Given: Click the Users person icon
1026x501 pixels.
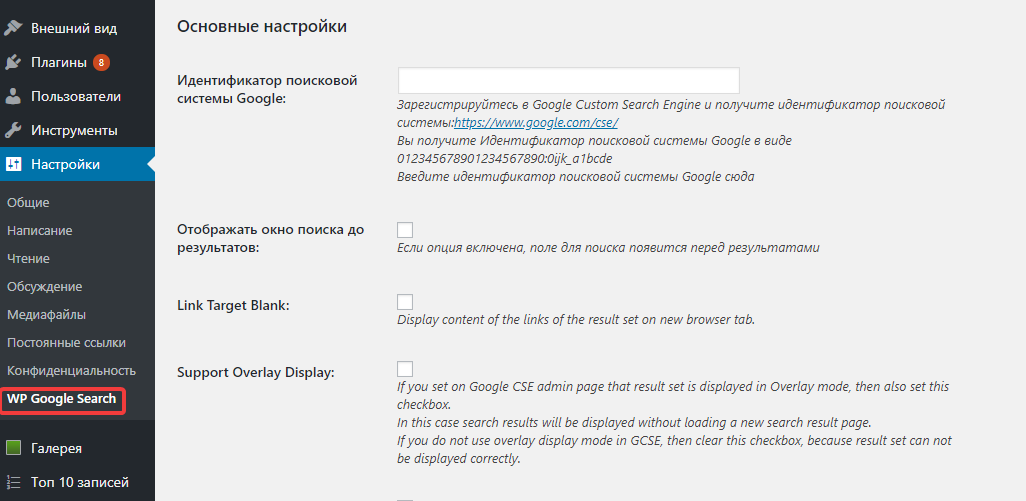Looking at the screenshot, I should (13, 96).
